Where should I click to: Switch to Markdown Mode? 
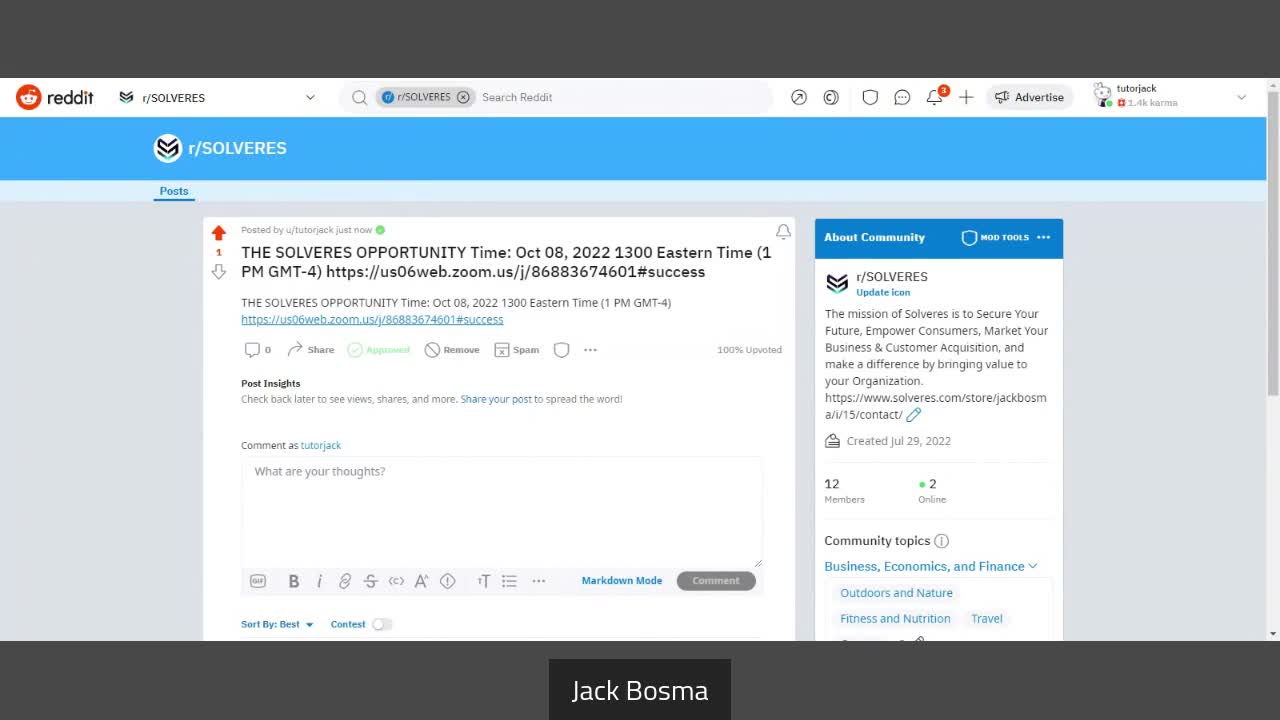coord(622,581)
